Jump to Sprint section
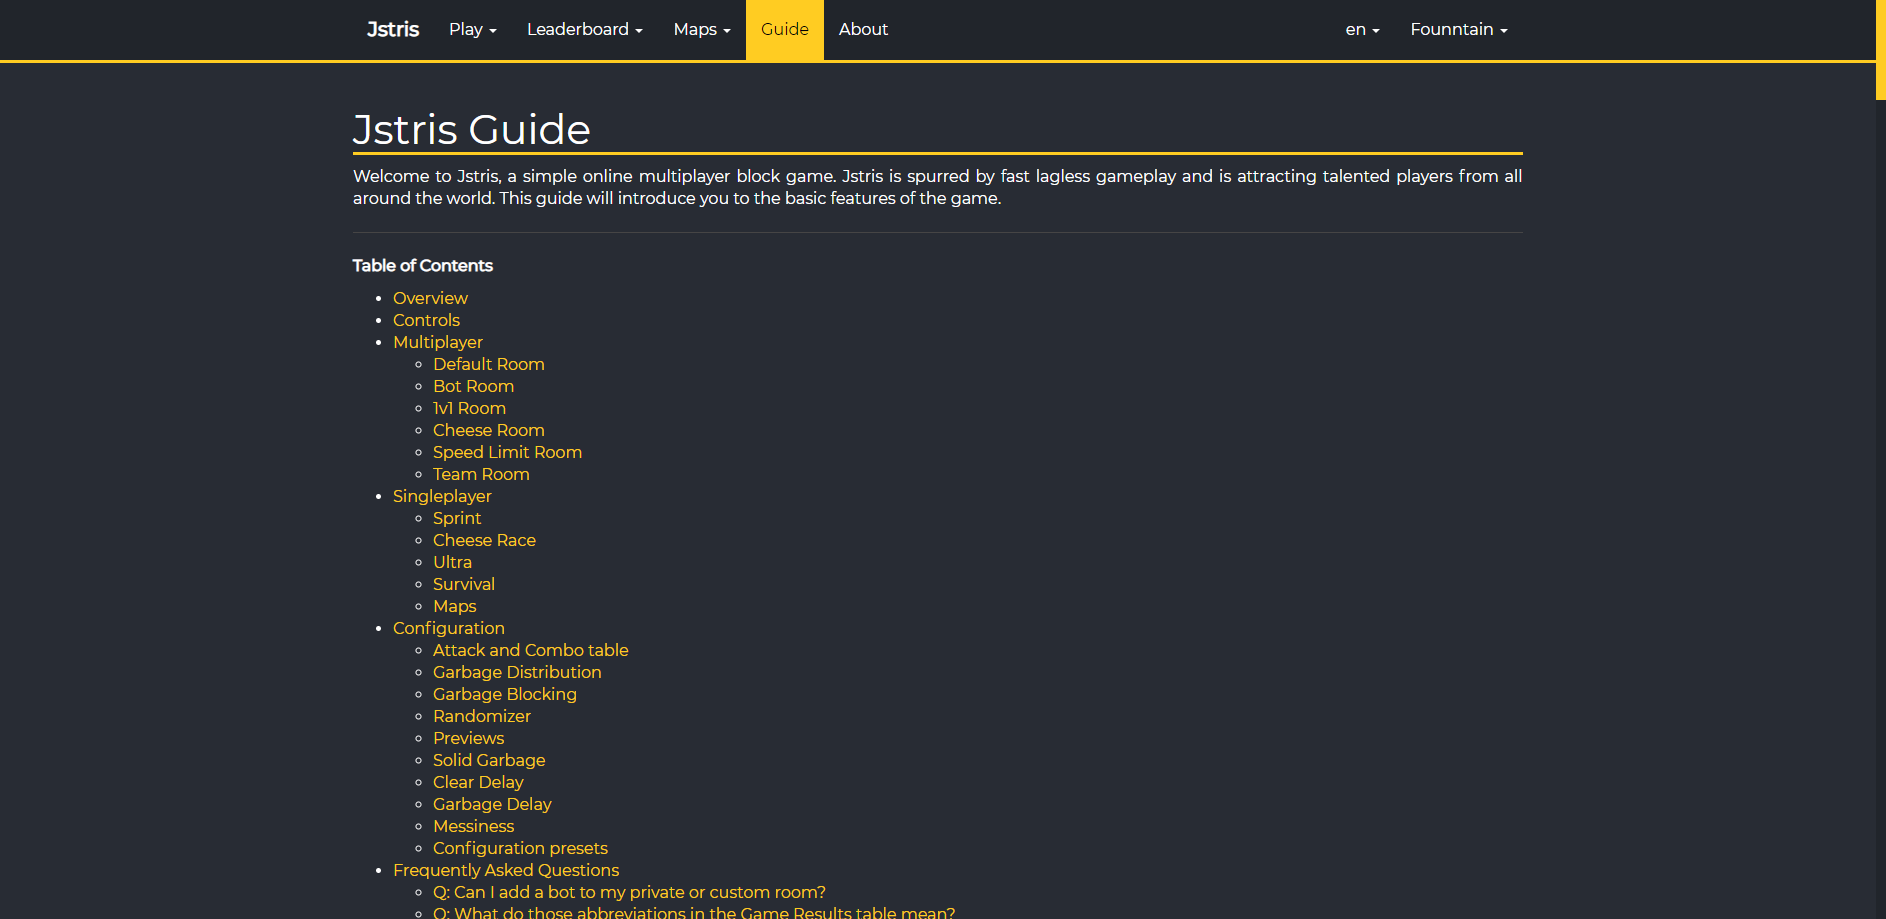This screenshot has width=1886, height=919. (x=457, y=518)
